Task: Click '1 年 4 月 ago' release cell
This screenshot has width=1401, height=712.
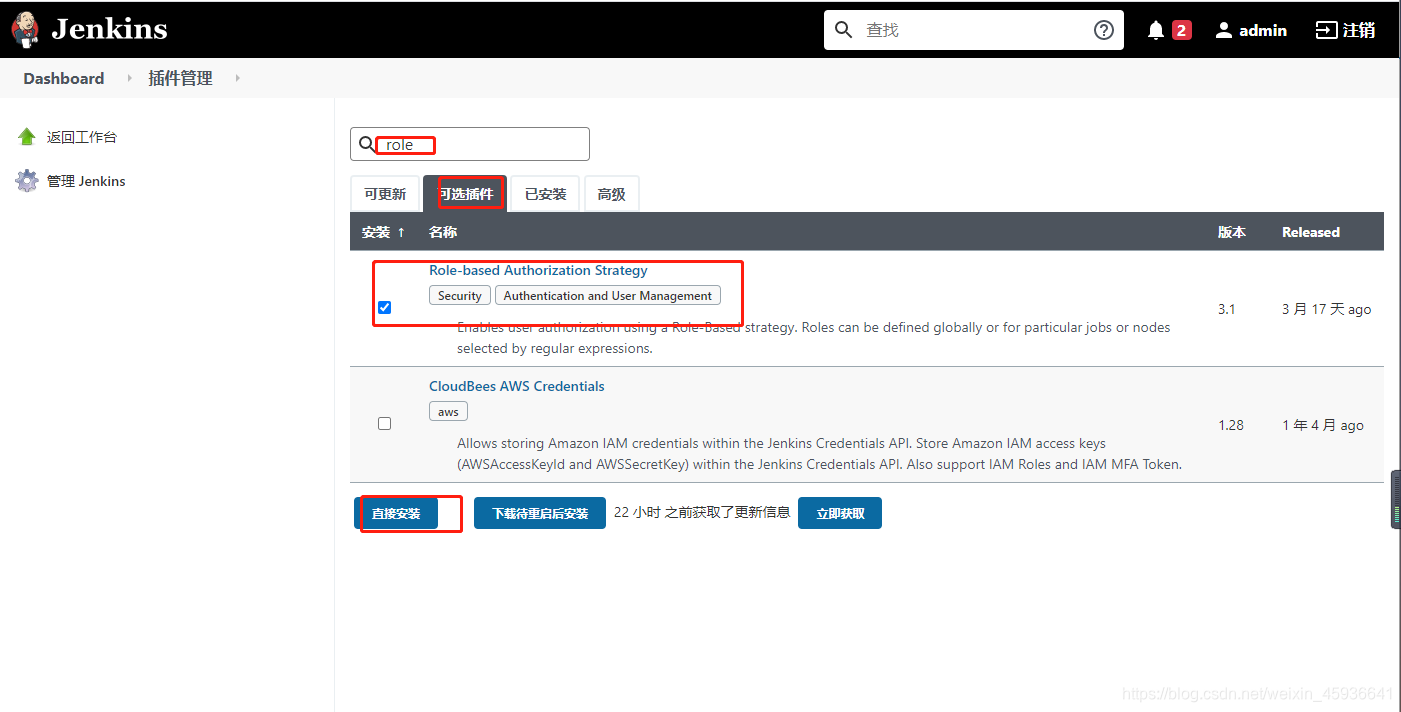Action: (x=1323, y=425)
